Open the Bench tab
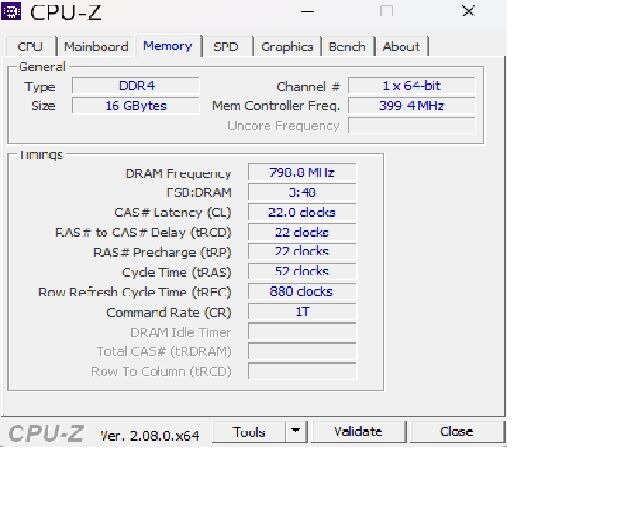Viewport: 625px width, 530px height. (x=347, y=47)
